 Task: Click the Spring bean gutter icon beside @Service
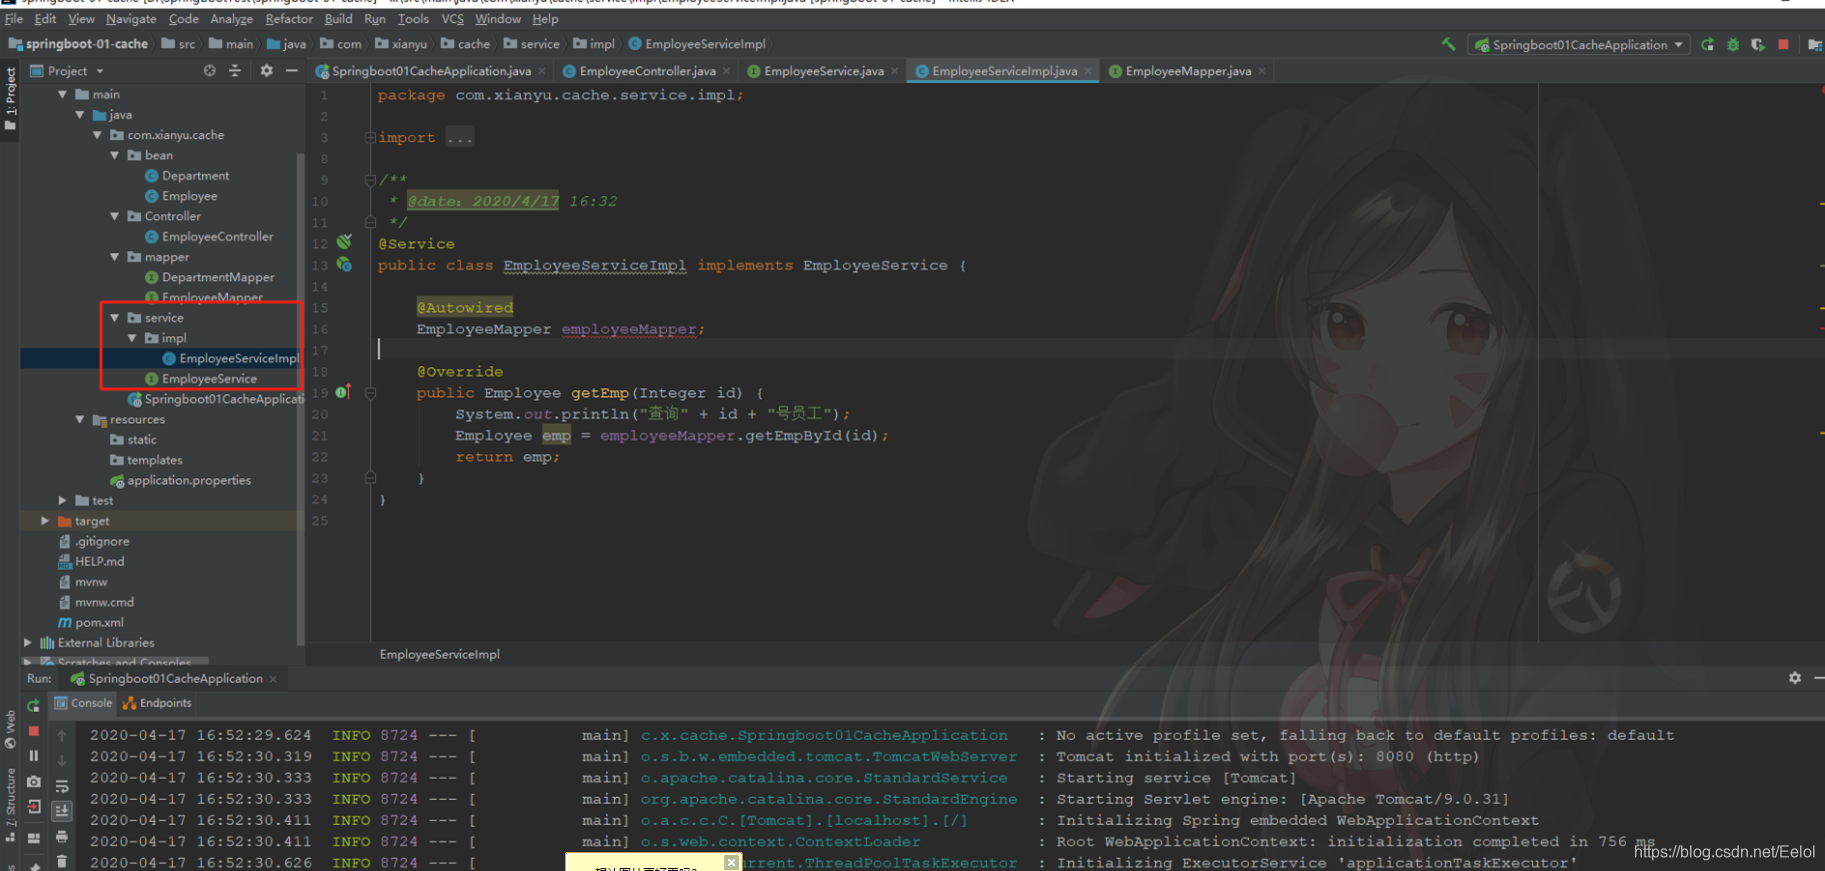pos(344,243)
